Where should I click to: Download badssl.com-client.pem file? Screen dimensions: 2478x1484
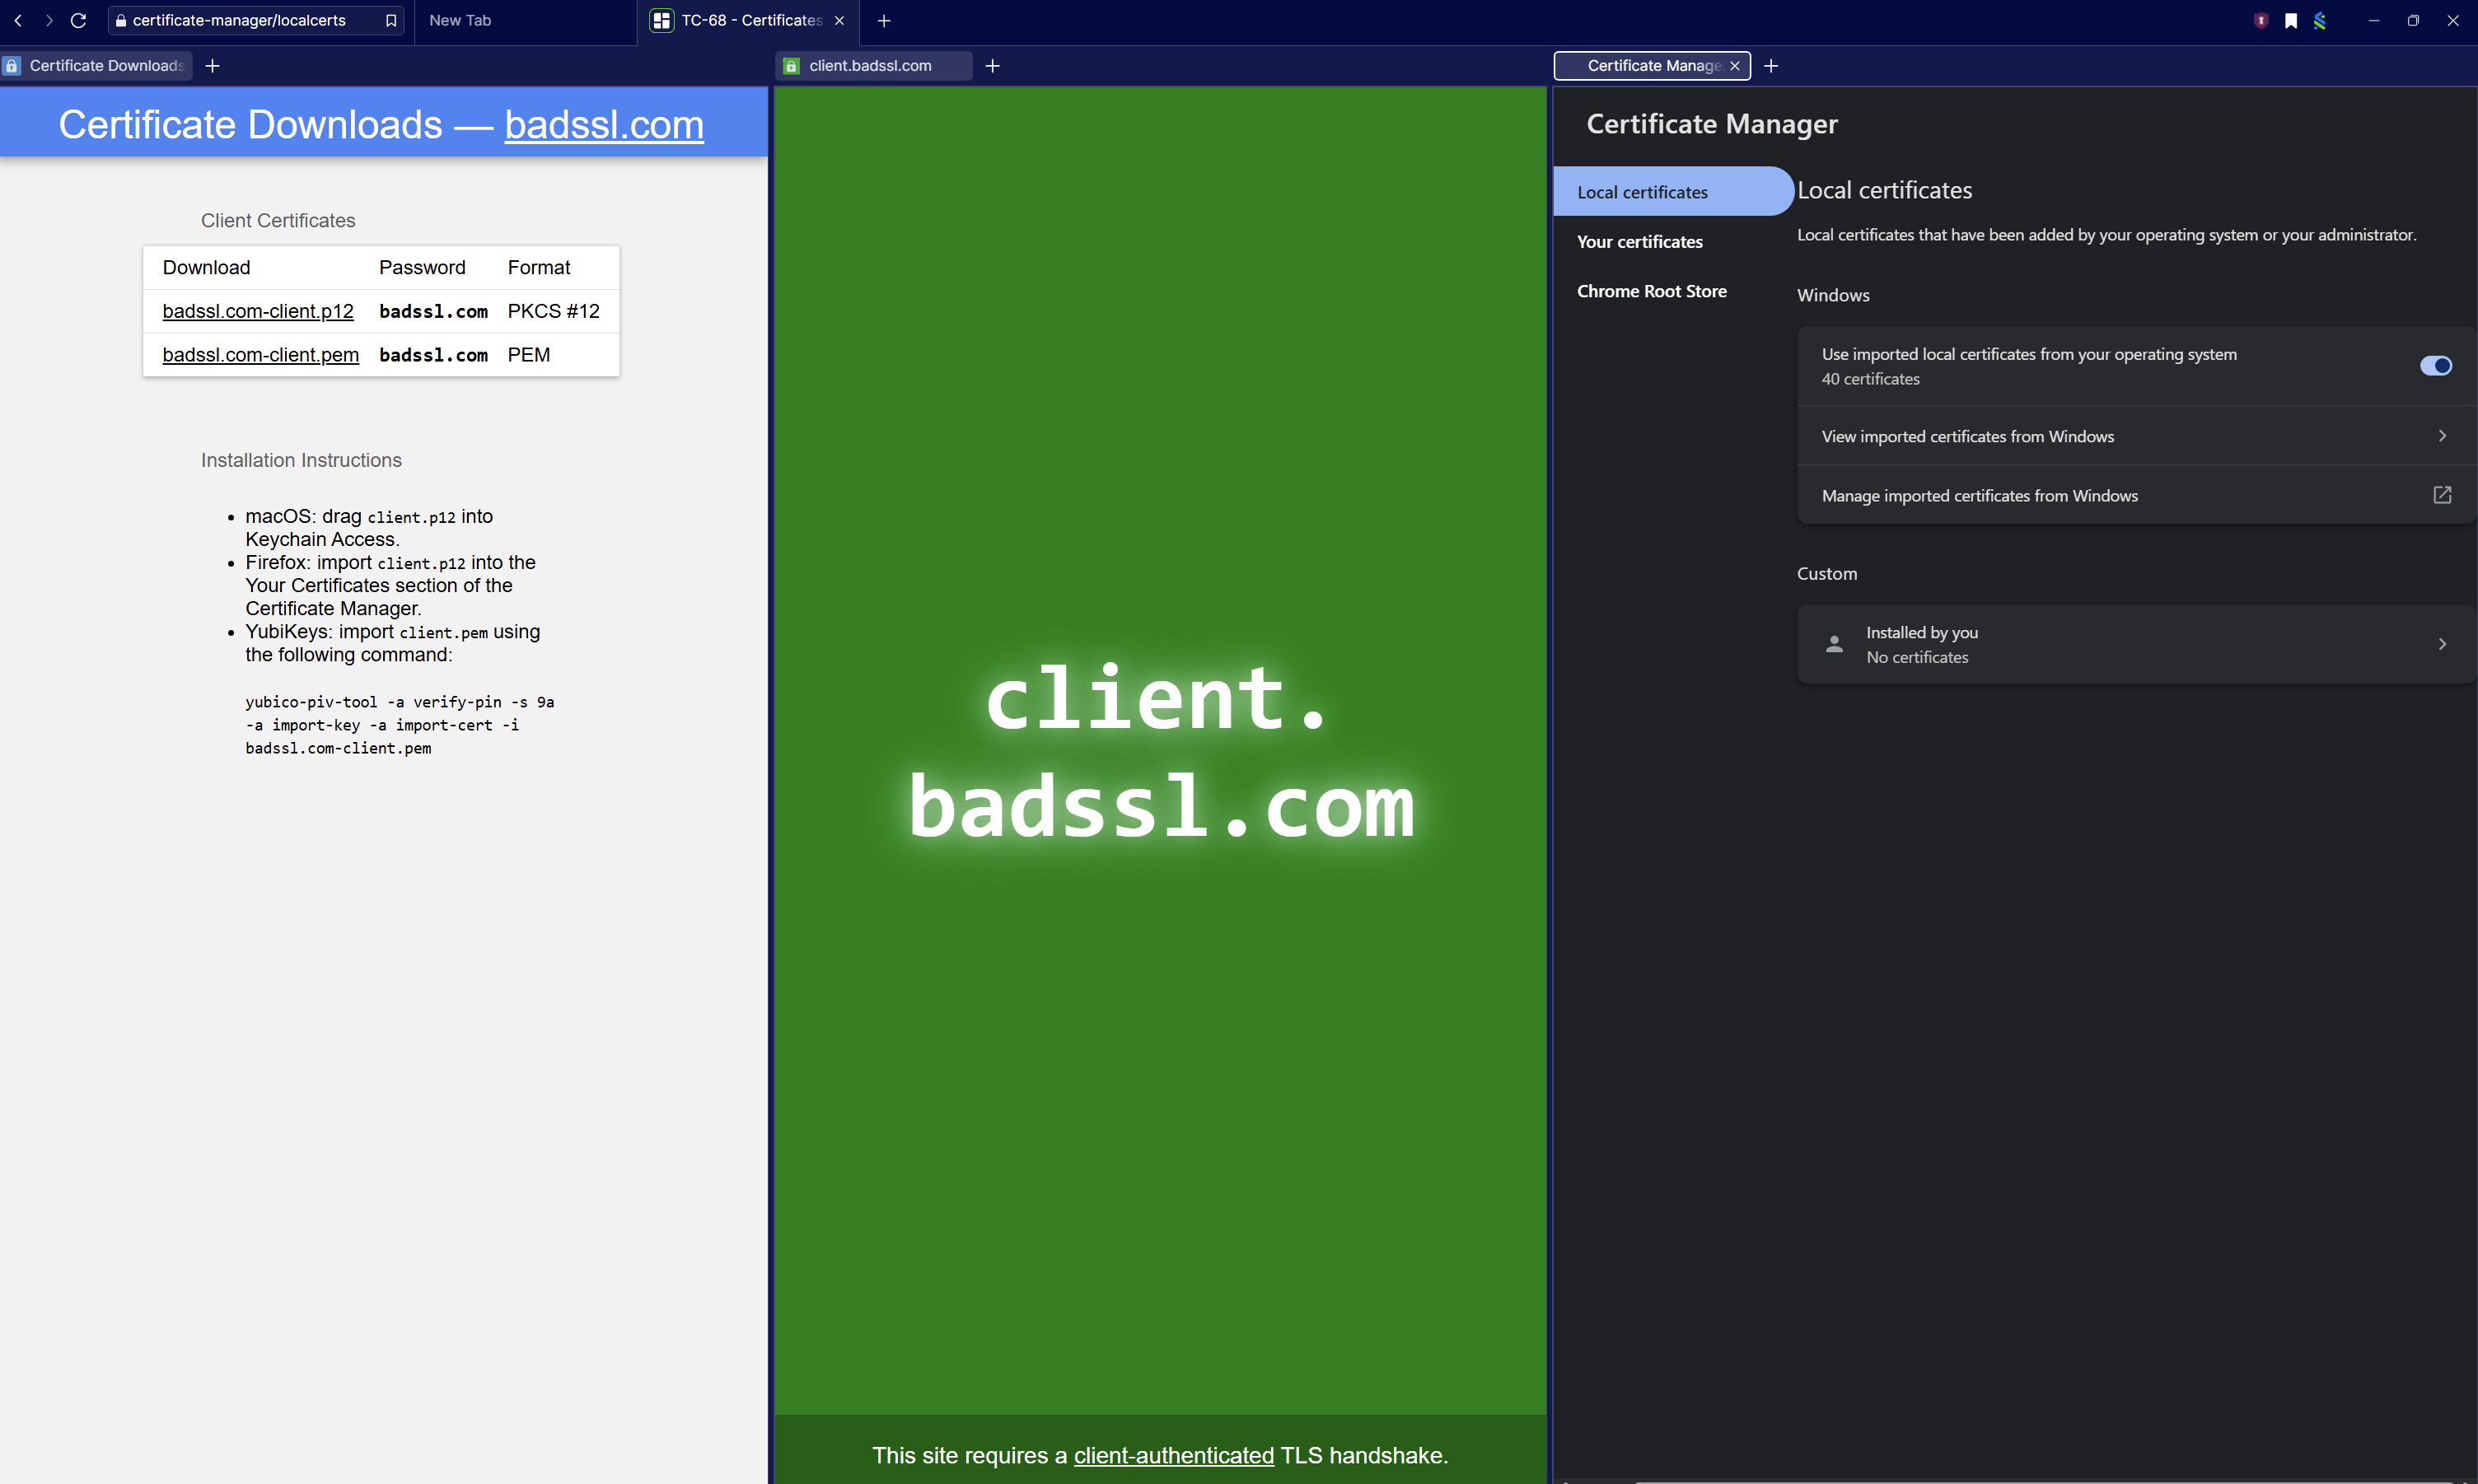click(x=260, y=355)
